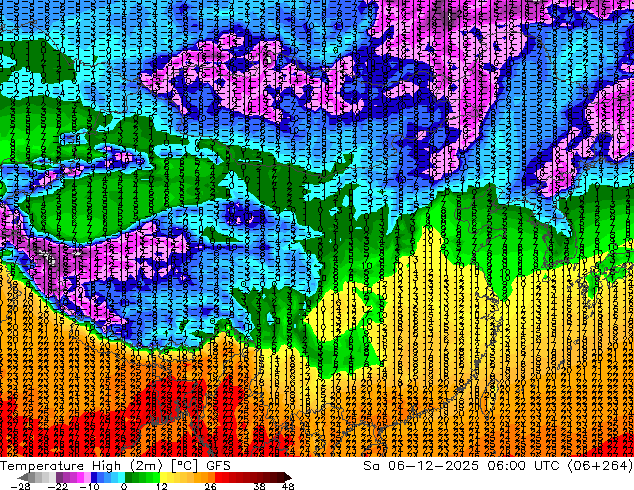Click the [°C] unit label
This screenshot has width=634, height=490.
pos(184,466)
